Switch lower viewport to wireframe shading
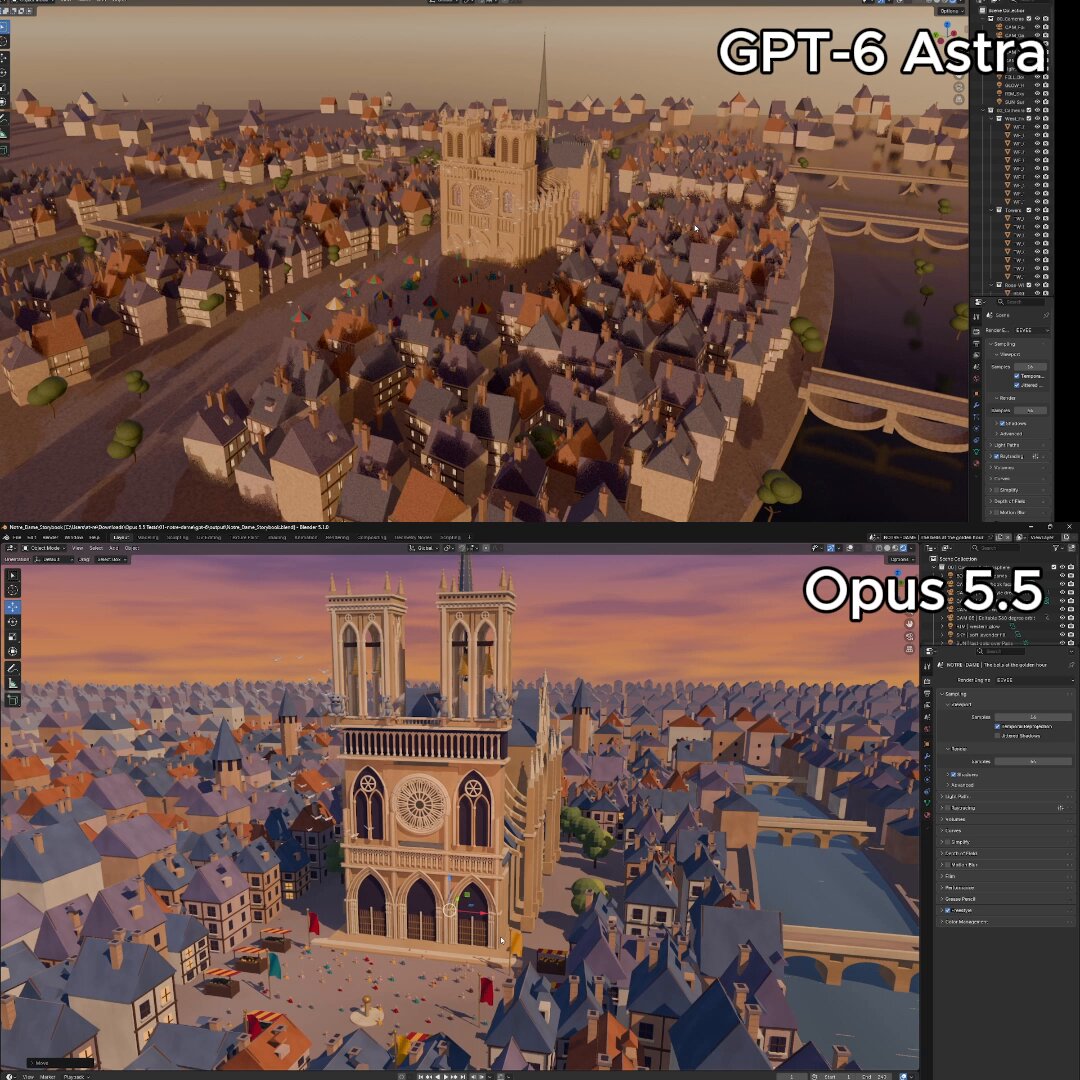The width and height of the screenshot is (1080, 1080). (879, 548)
